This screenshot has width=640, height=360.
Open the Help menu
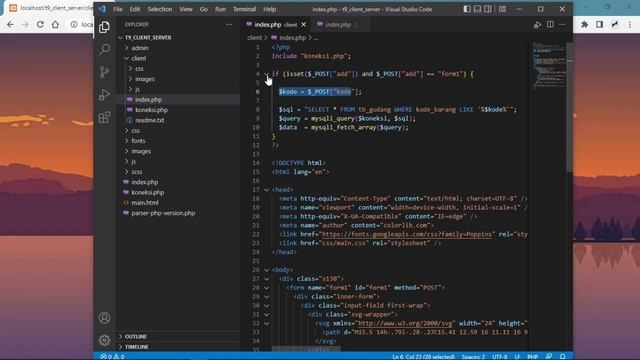[x=269, y=9]
